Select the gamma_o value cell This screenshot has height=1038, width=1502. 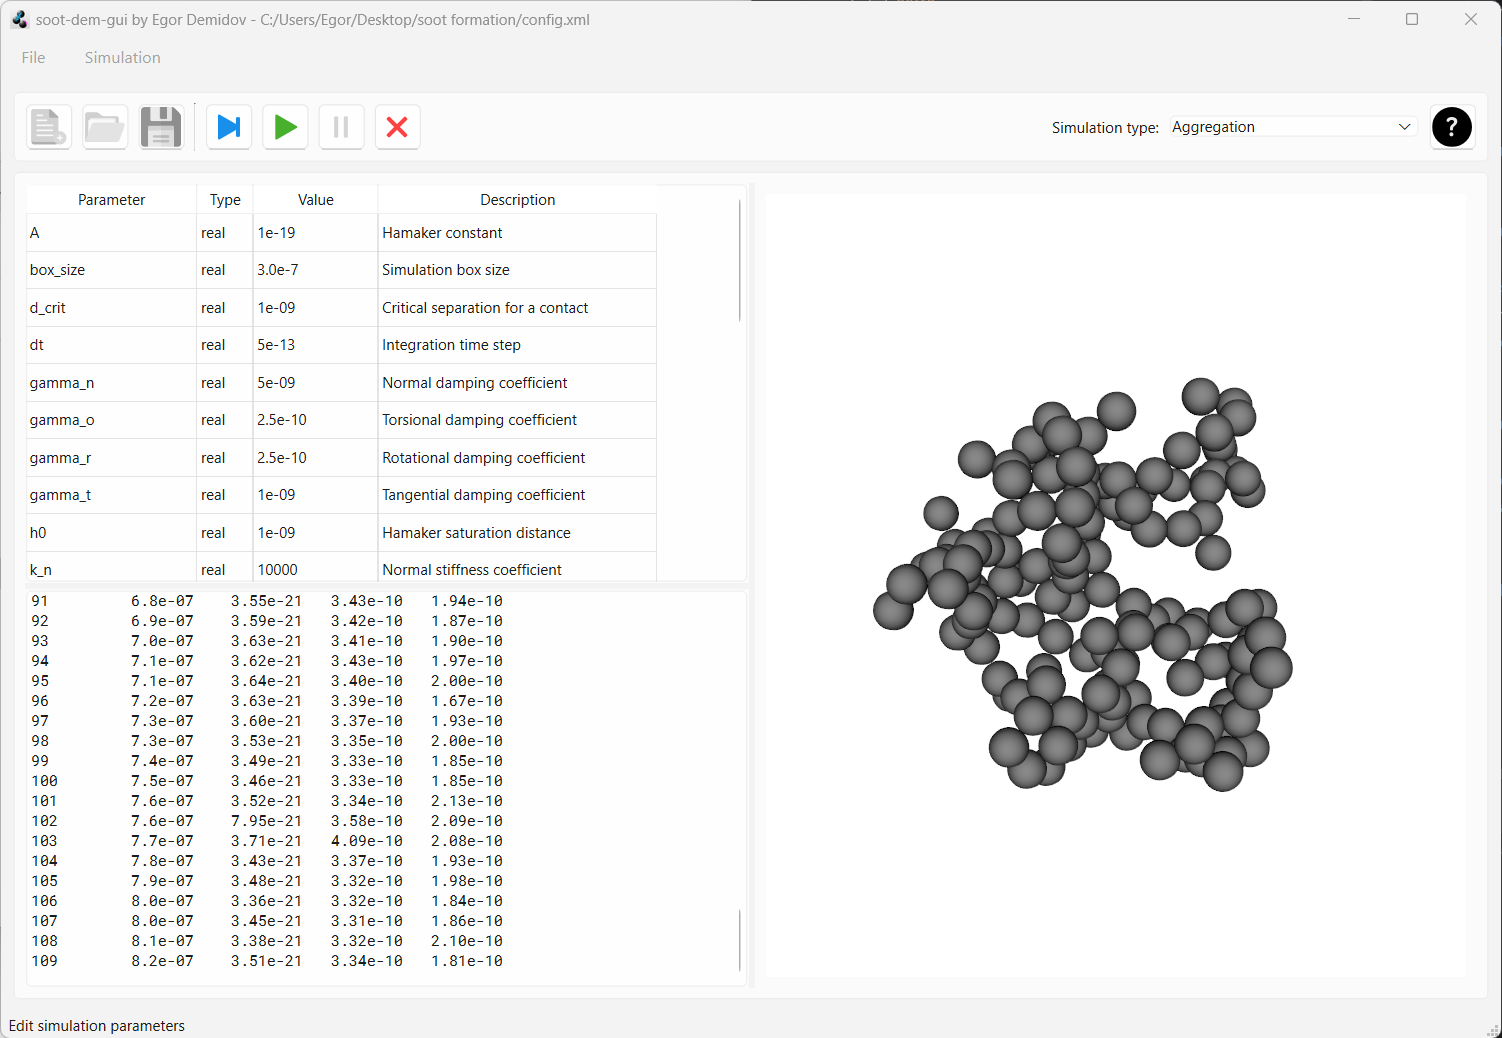coord(315,420)
